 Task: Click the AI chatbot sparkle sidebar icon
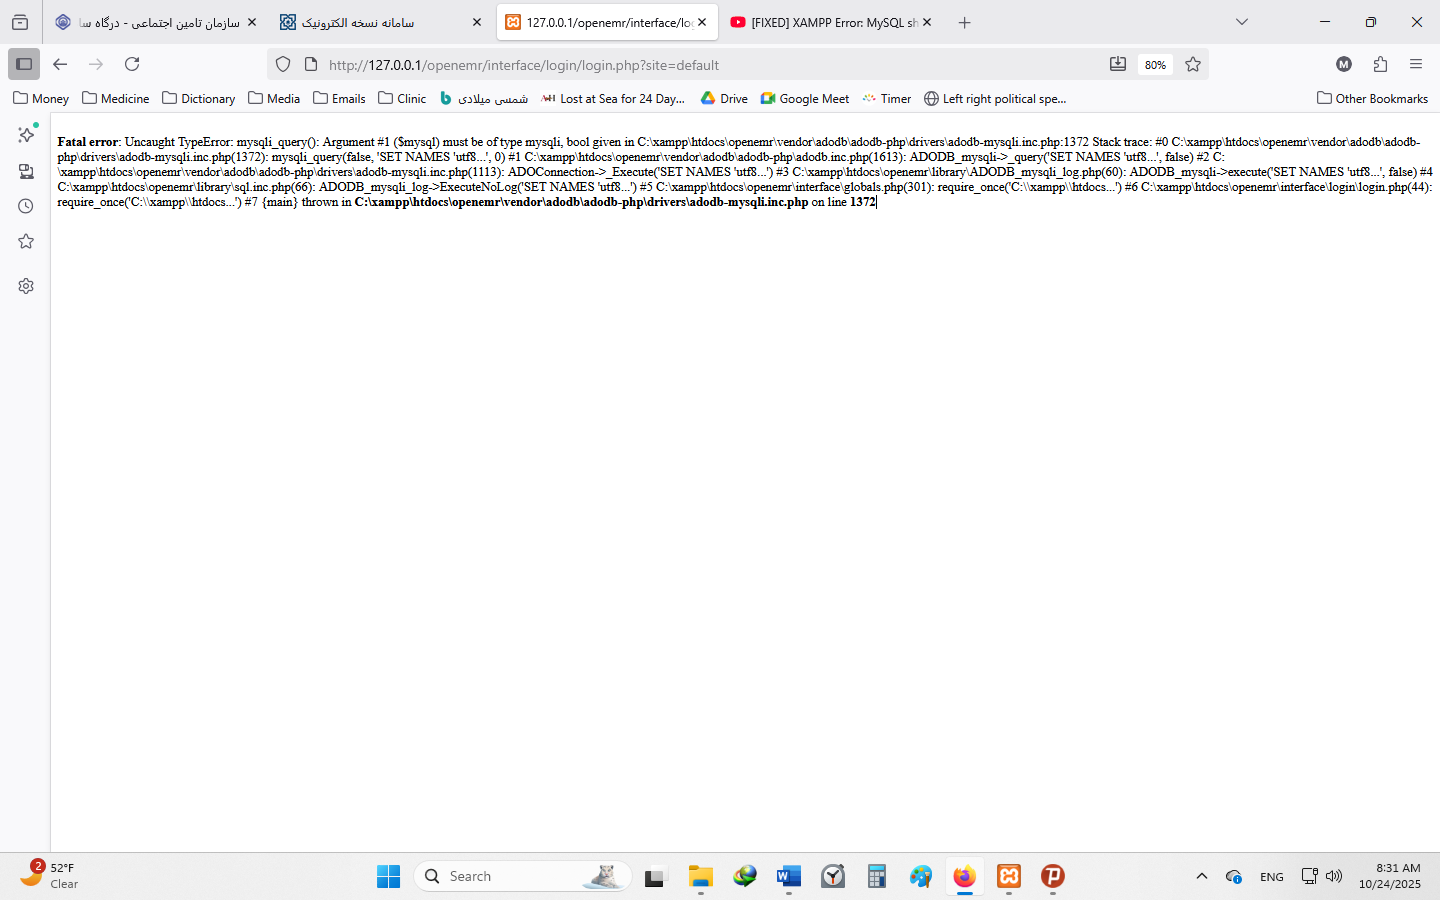point(26,135)
